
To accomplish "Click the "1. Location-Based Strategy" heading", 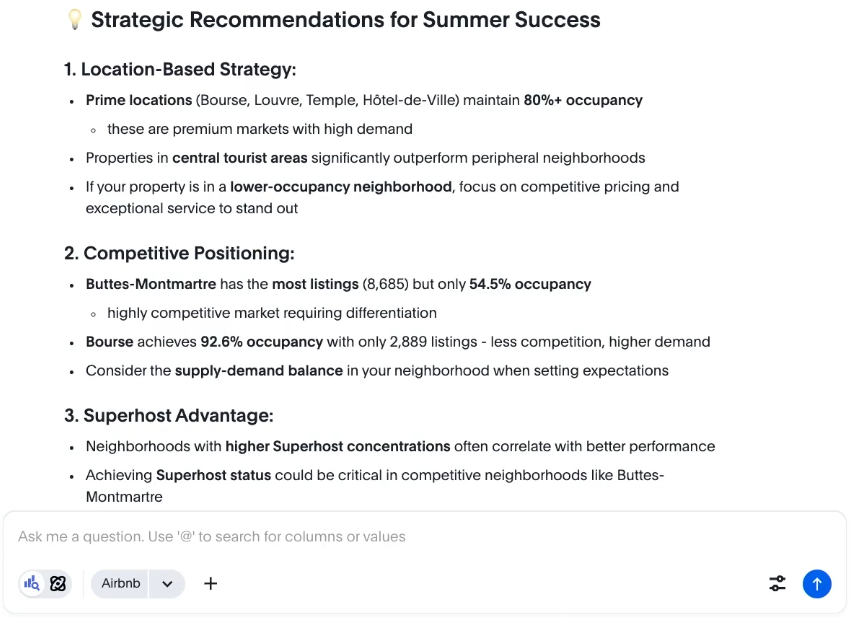I will [x=180, y=70].
